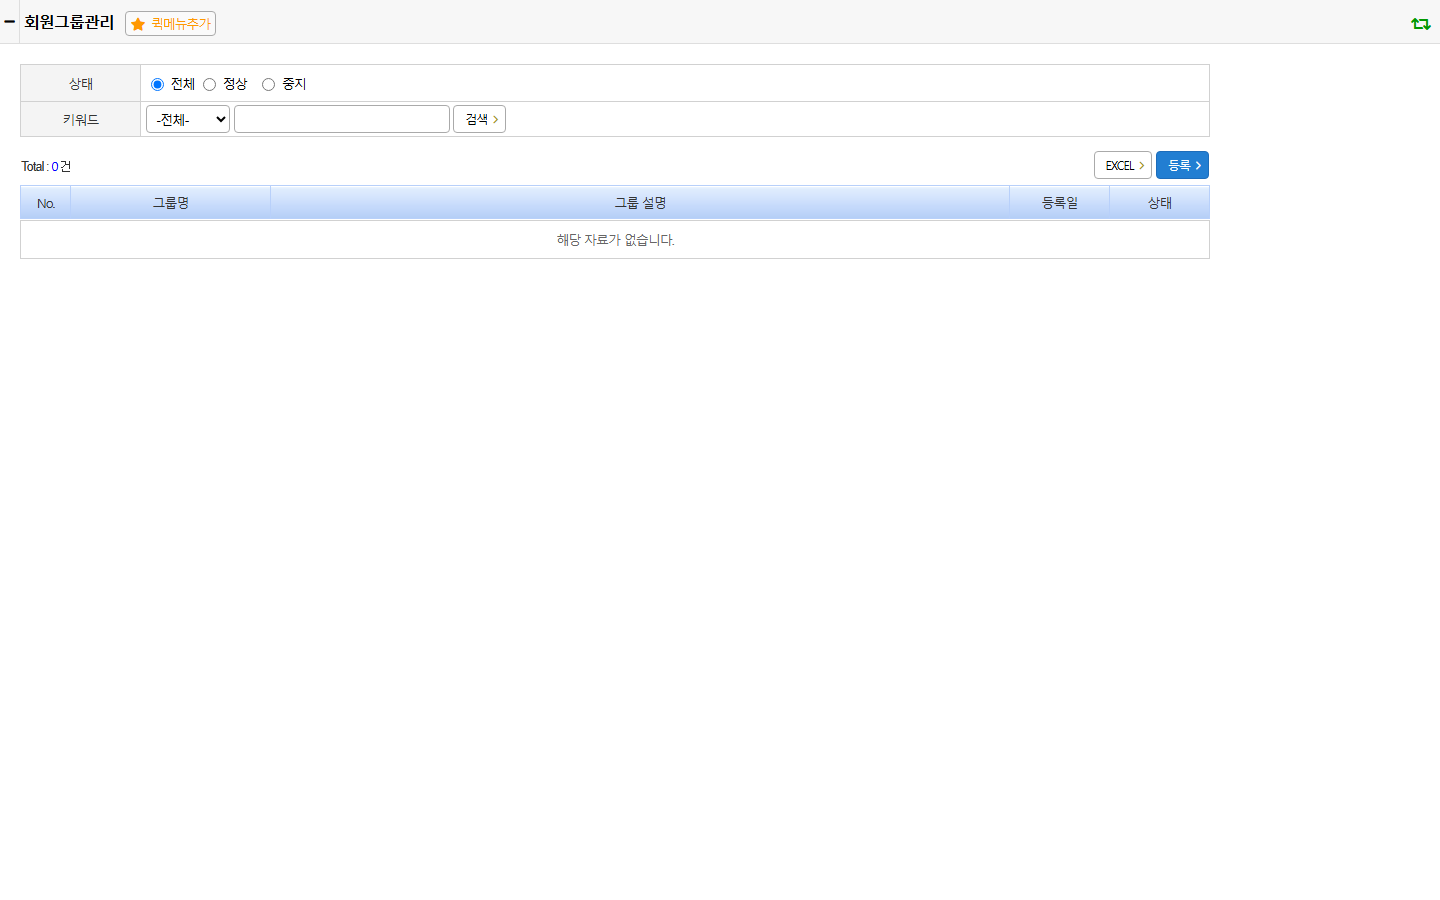Viewport: 1440px width, 900px height.
Task: Select the 중지 status radio button
Action: pos(268,84)
